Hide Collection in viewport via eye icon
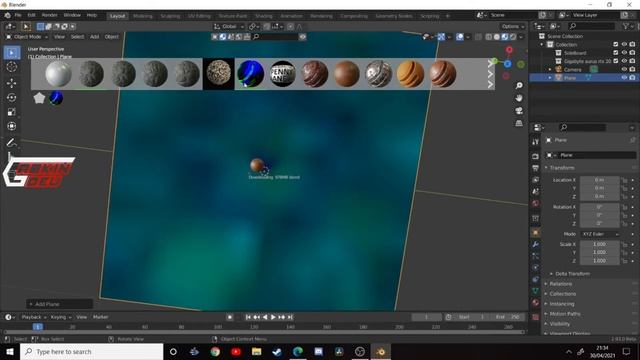The height and width of the screenshot is (360, 640). point(624,44)
